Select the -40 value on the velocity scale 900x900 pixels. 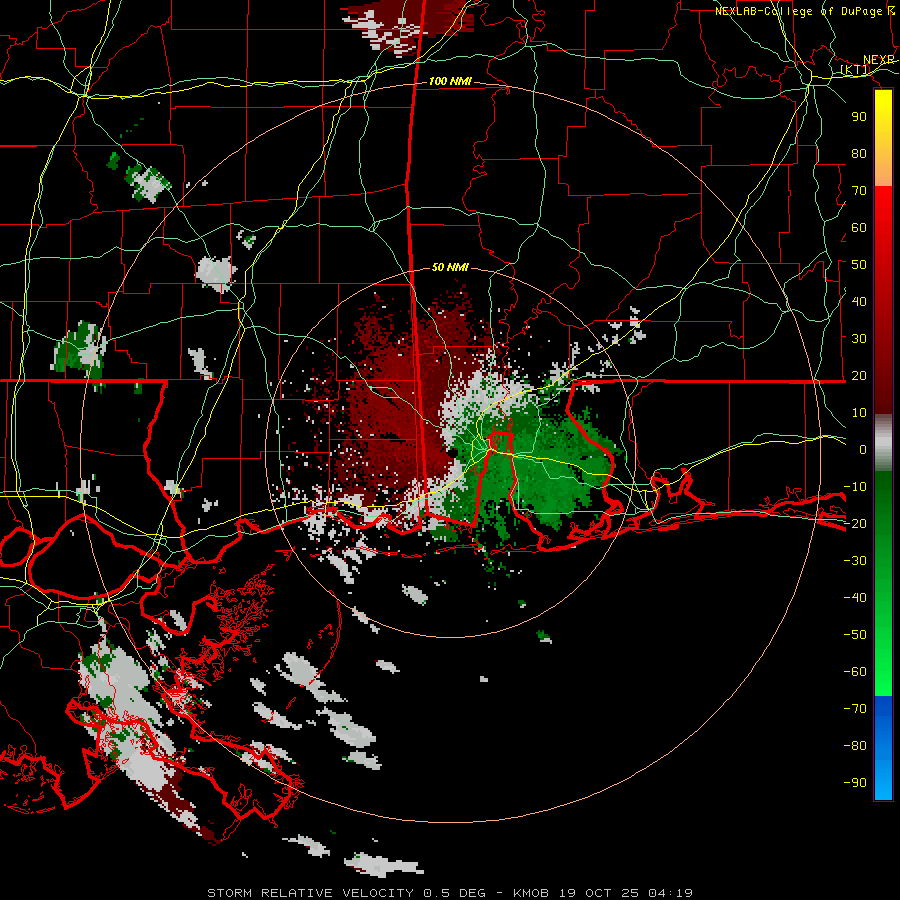(x=855, y=598)
